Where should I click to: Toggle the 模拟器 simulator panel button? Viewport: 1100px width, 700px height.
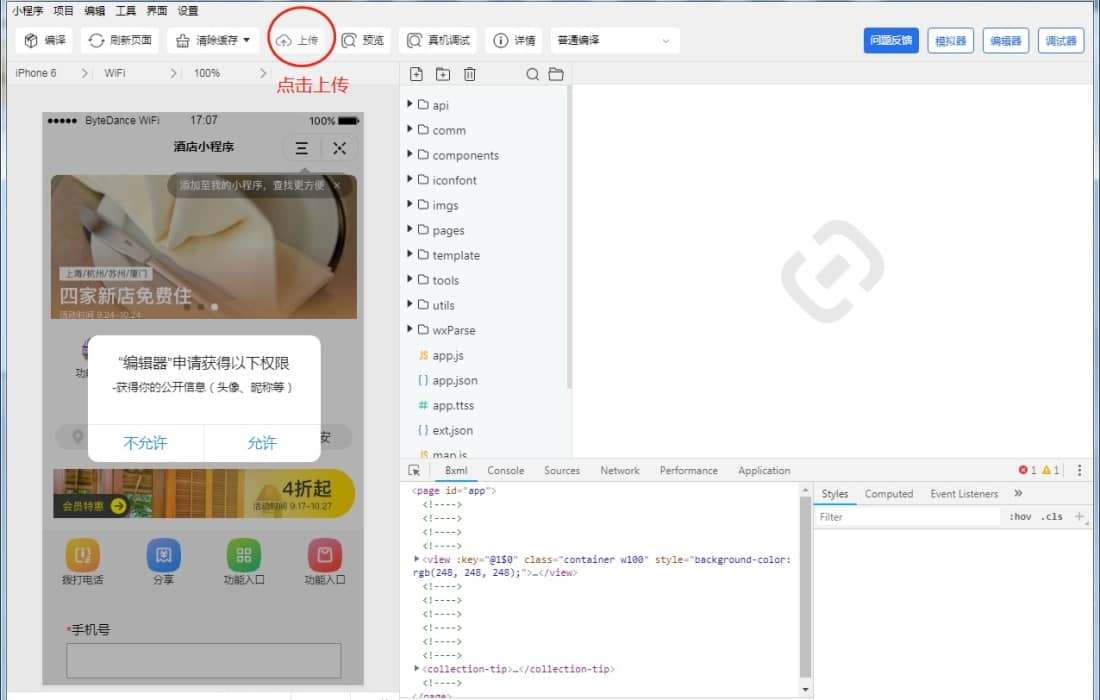pos(951,40)
